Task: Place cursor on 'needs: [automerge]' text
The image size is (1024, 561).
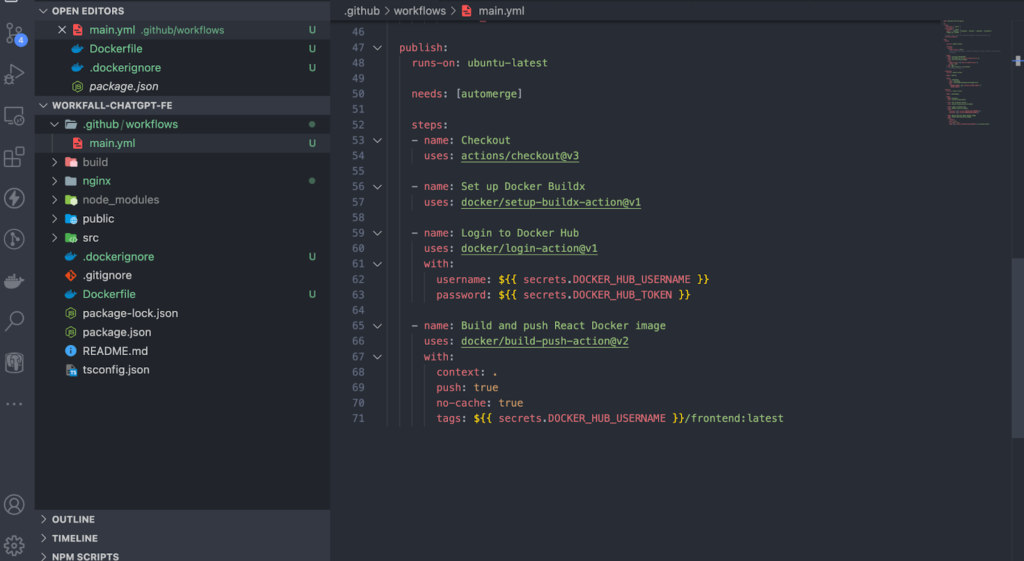Action: [467, 94]
